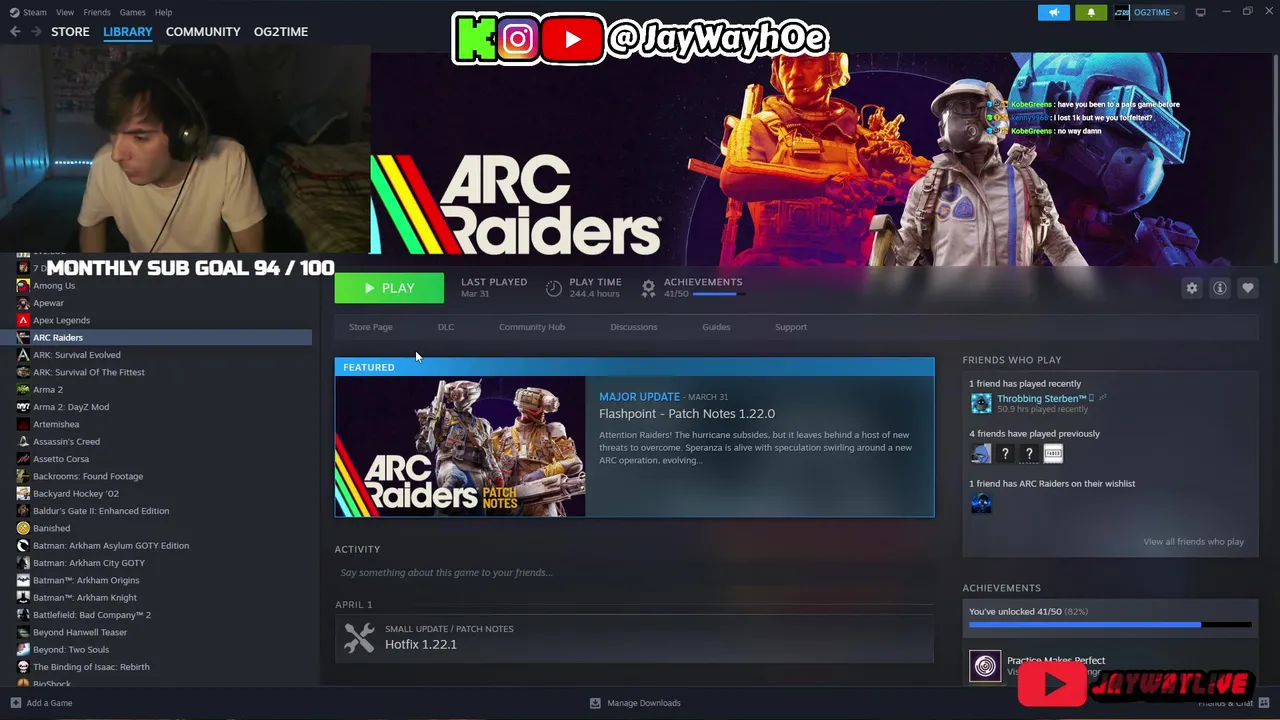Select Batman: Arkham Asylum GOTY Edition
1280x720 pixels.
point(111,546)
